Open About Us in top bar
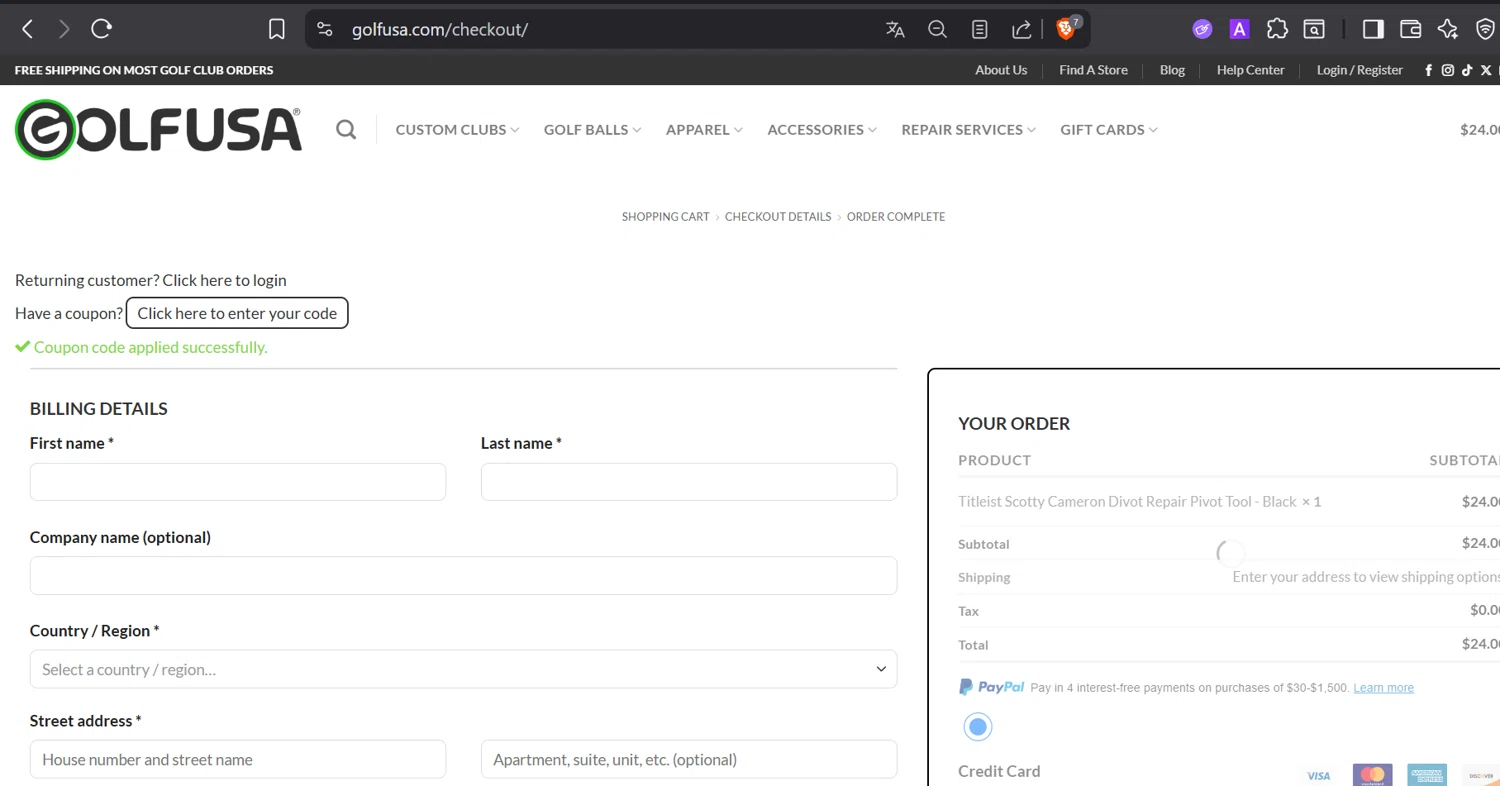The image size is (1500, 786). (1001, 70)
